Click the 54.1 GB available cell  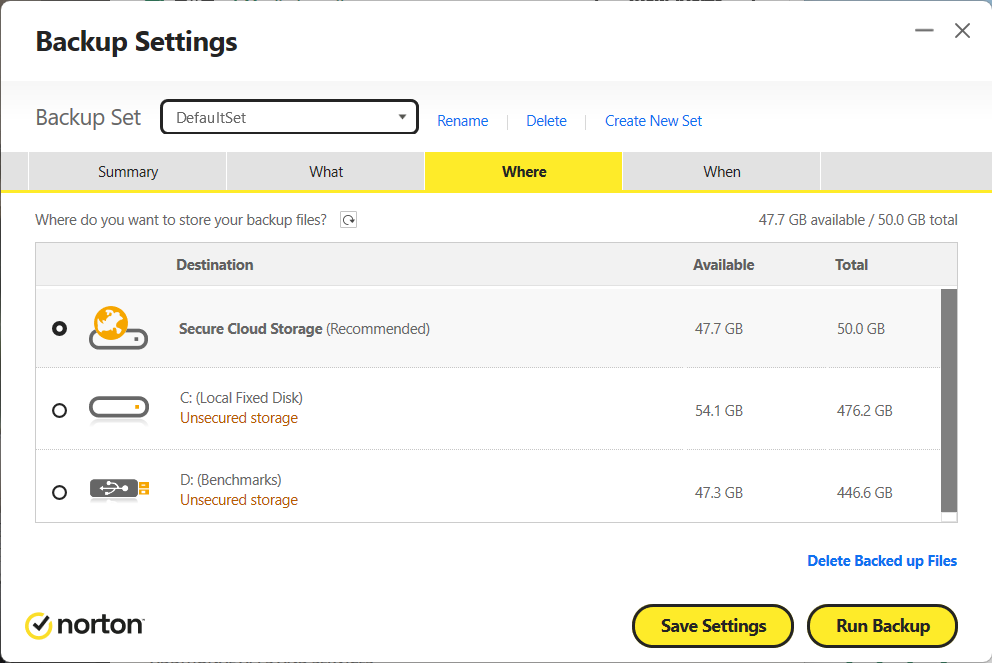click(719, 411)
